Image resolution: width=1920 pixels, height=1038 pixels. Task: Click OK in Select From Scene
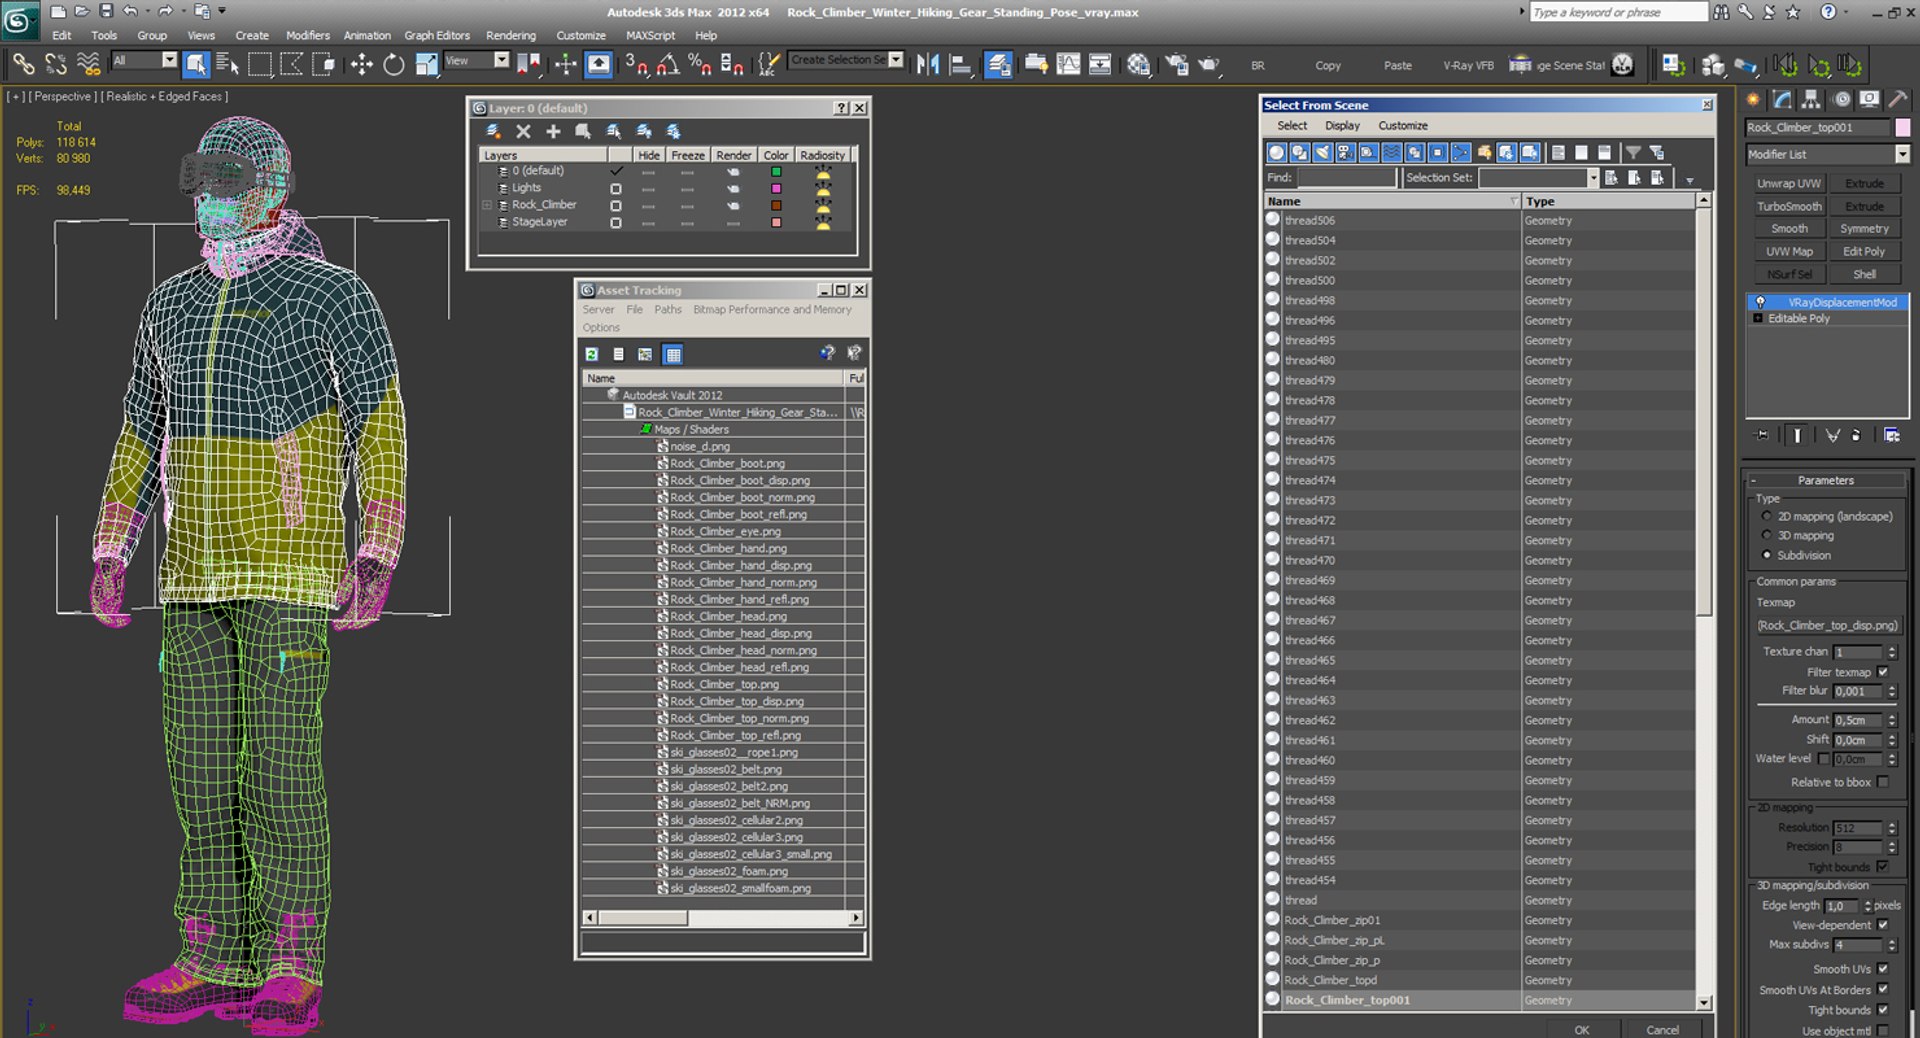(x=1581, y=1030)
